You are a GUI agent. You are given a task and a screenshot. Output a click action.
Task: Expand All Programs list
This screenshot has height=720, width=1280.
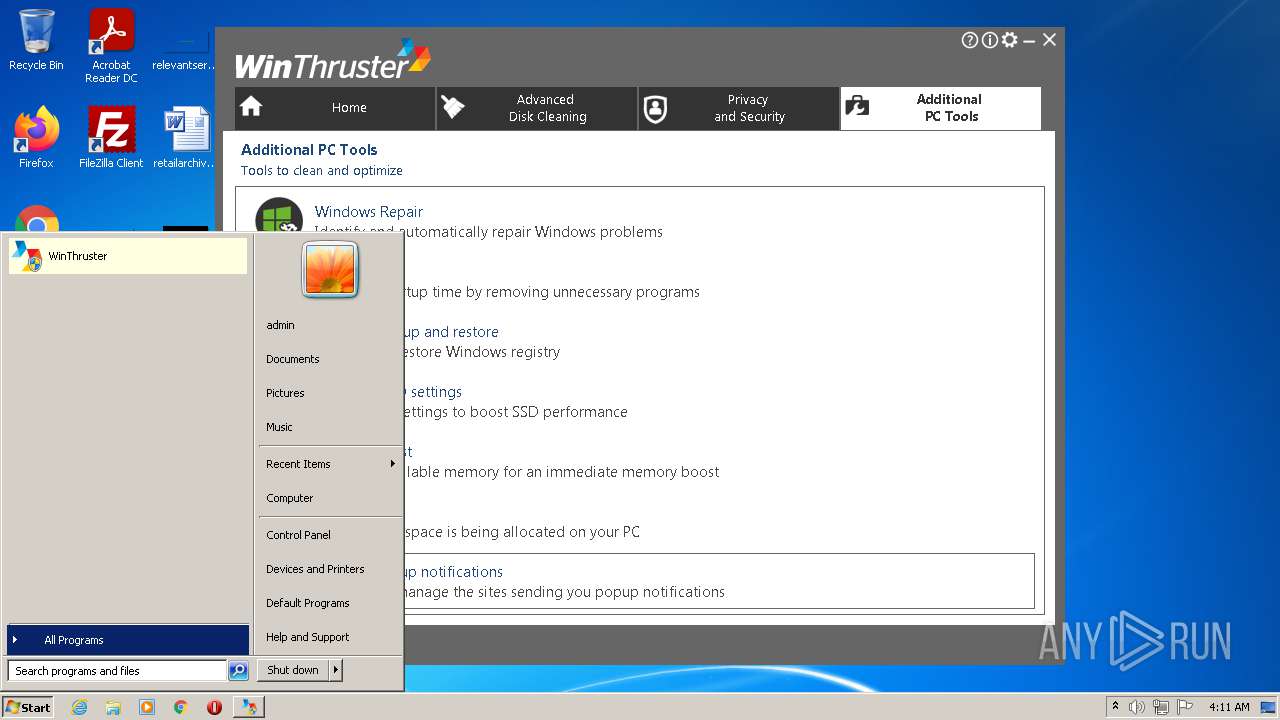click(128, 640)
